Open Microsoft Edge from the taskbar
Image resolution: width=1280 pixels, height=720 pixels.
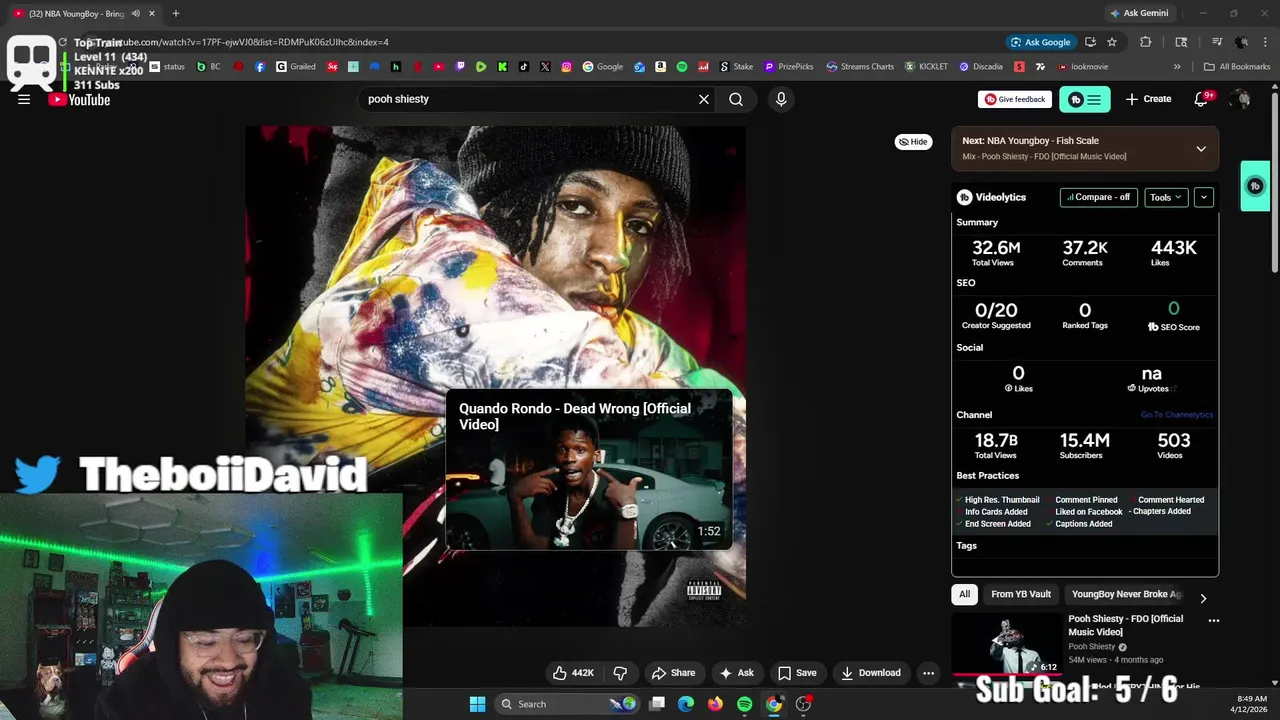click(x=686, y=704)
